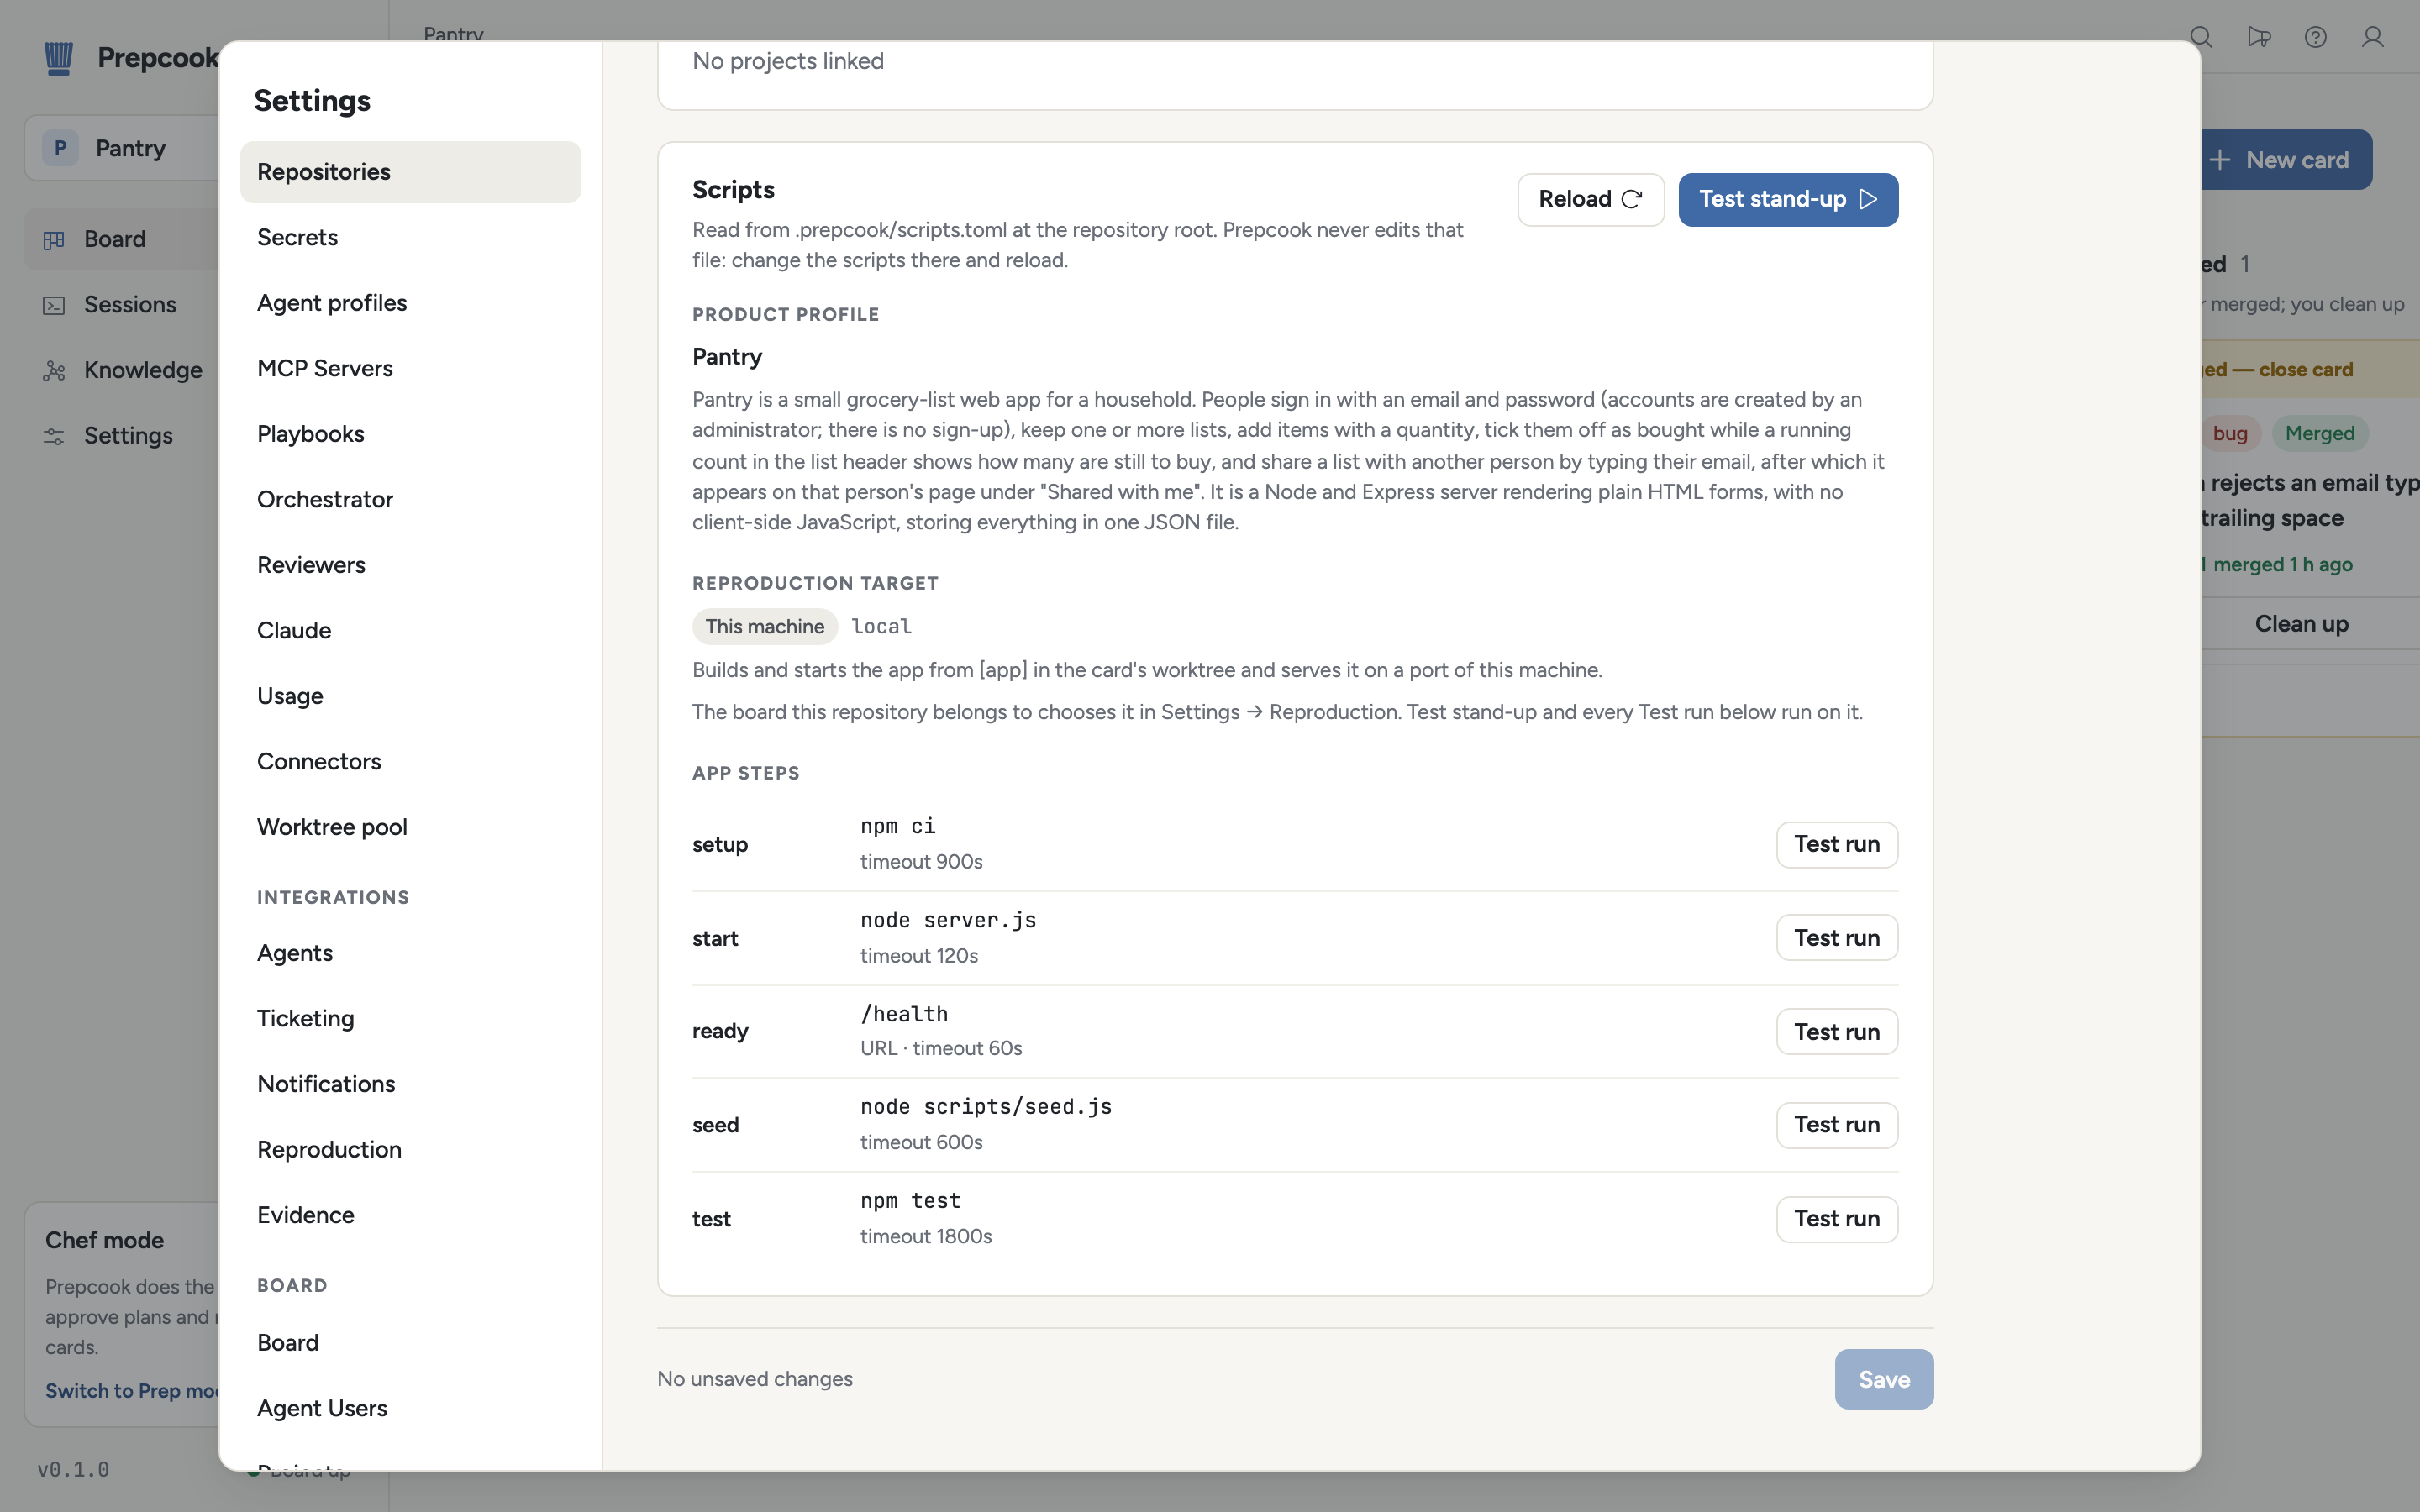Open Reproduction settings
The height and width of the screenshot is (1512, 2420).
tap(410, 1149)
